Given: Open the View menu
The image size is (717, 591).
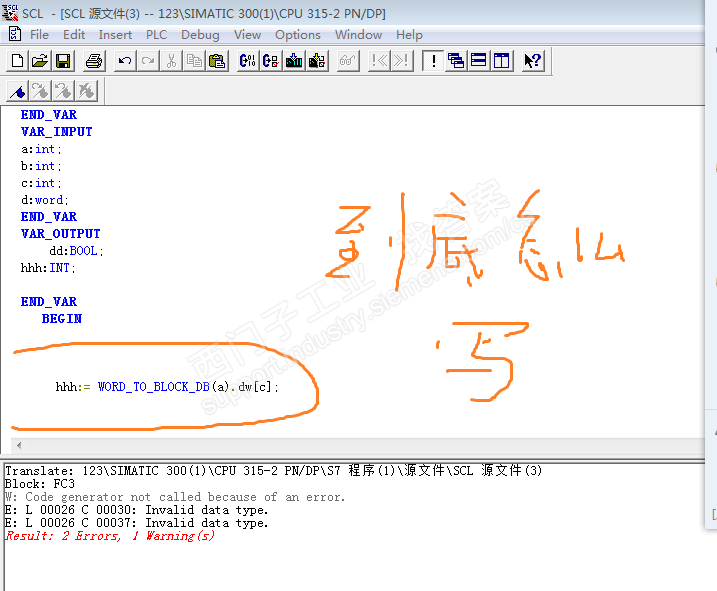Looking at the screenshot, I should point(247,35).
